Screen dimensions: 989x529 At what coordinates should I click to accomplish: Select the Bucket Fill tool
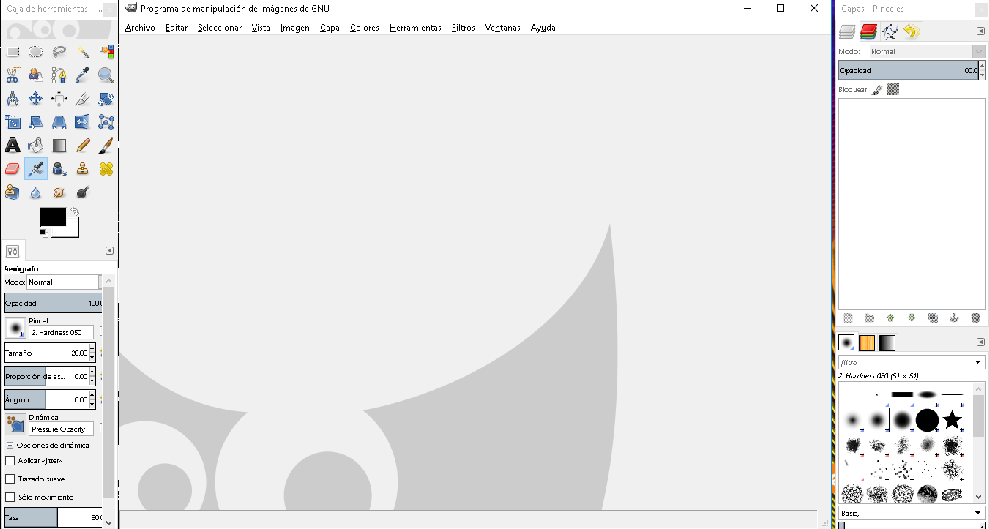coord(36,145)
